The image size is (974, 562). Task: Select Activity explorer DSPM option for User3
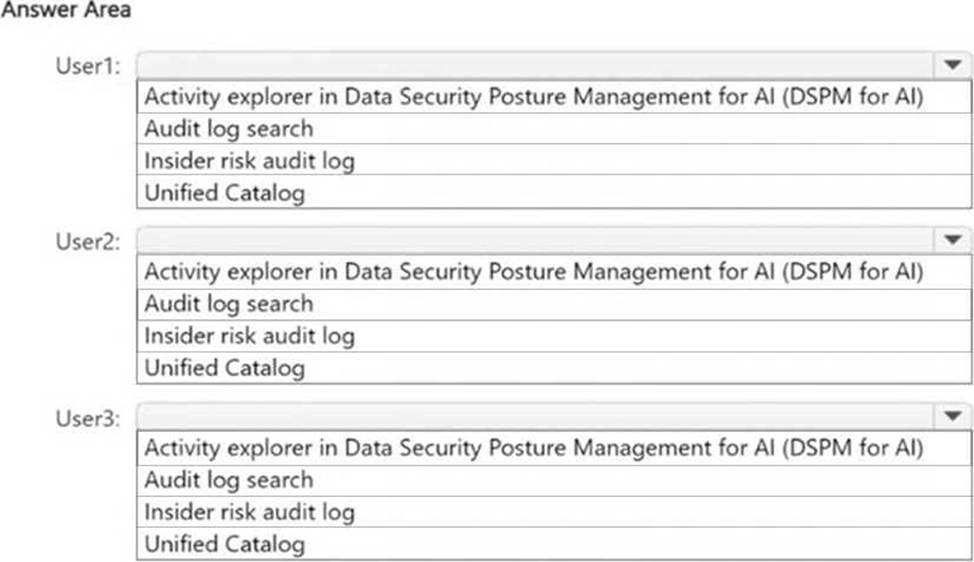pyautogui.click(x=533, y=448)
